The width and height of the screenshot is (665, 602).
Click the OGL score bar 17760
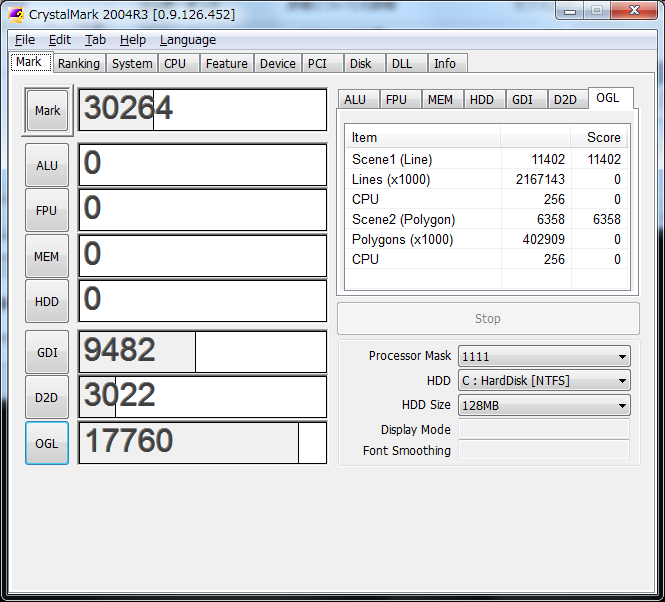tap(203, 443)
